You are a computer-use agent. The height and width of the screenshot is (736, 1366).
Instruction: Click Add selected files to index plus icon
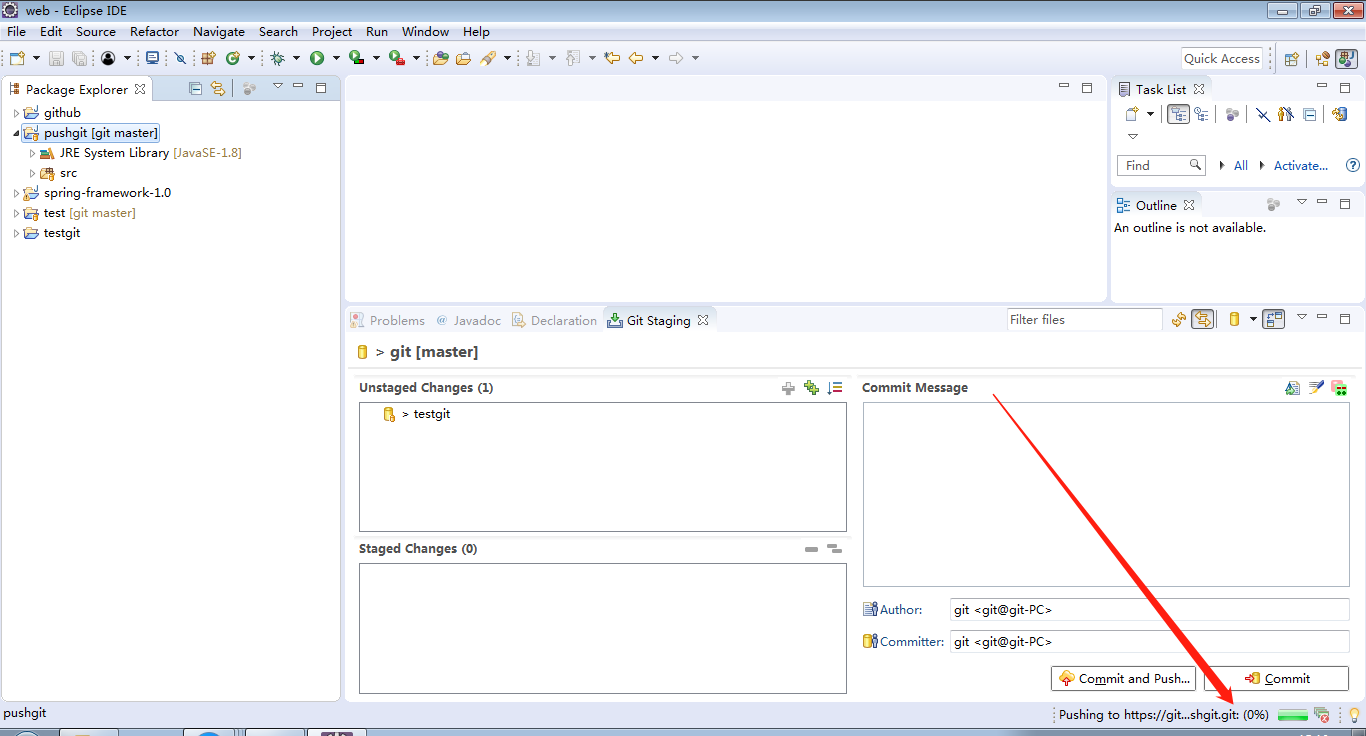[788, 388]
